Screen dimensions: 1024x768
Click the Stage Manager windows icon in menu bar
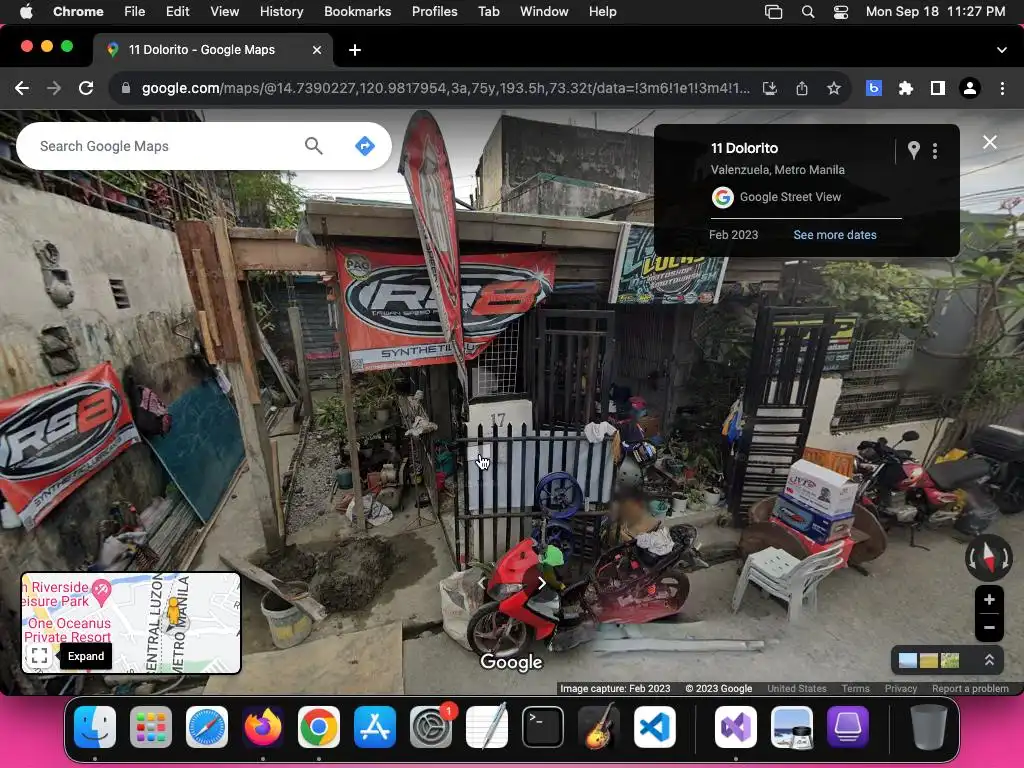click(x=773, y=12)
